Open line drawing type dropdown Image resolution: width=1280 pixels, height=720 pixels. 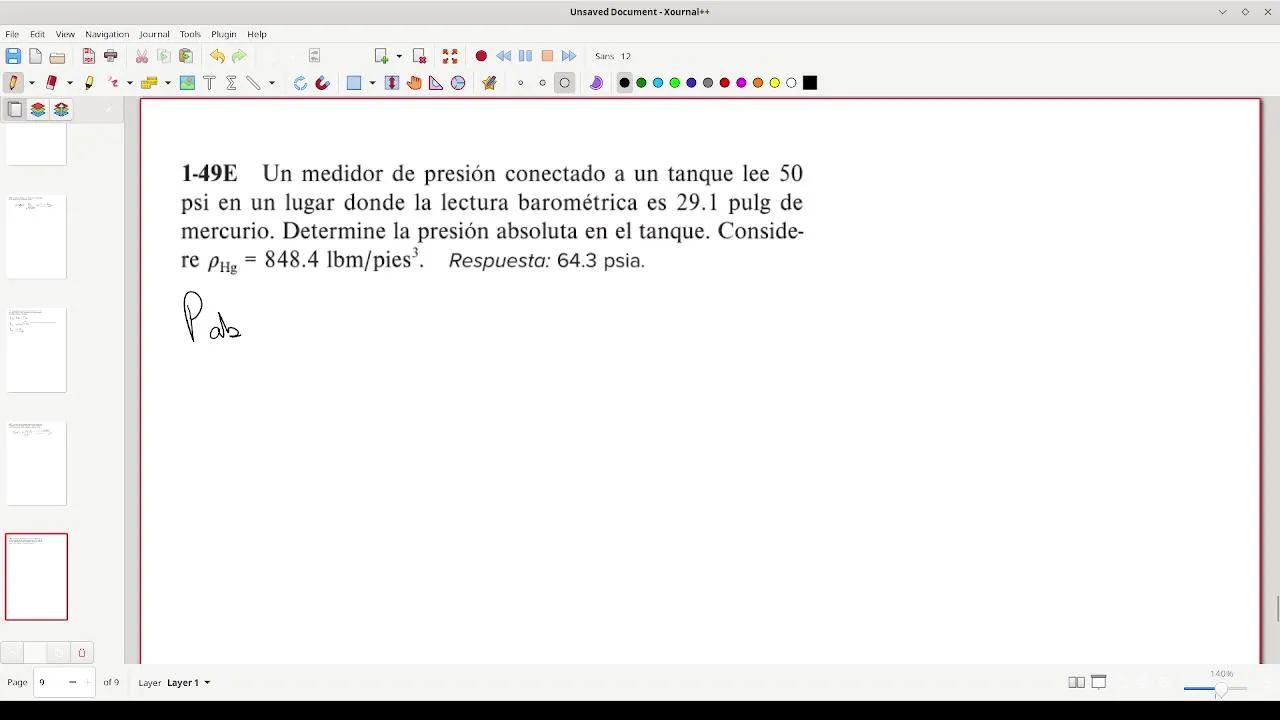coord(271,83)
